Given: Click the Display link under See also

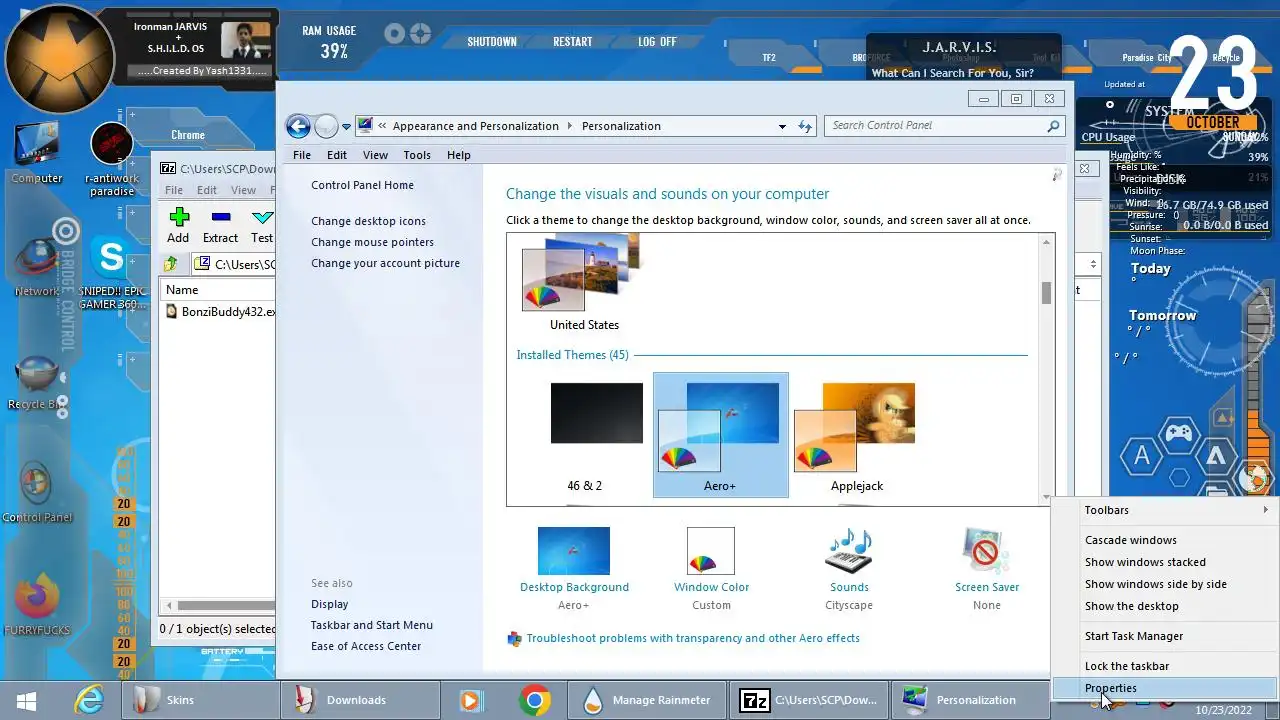Looking at the screenshot, I should click(329, 604).
